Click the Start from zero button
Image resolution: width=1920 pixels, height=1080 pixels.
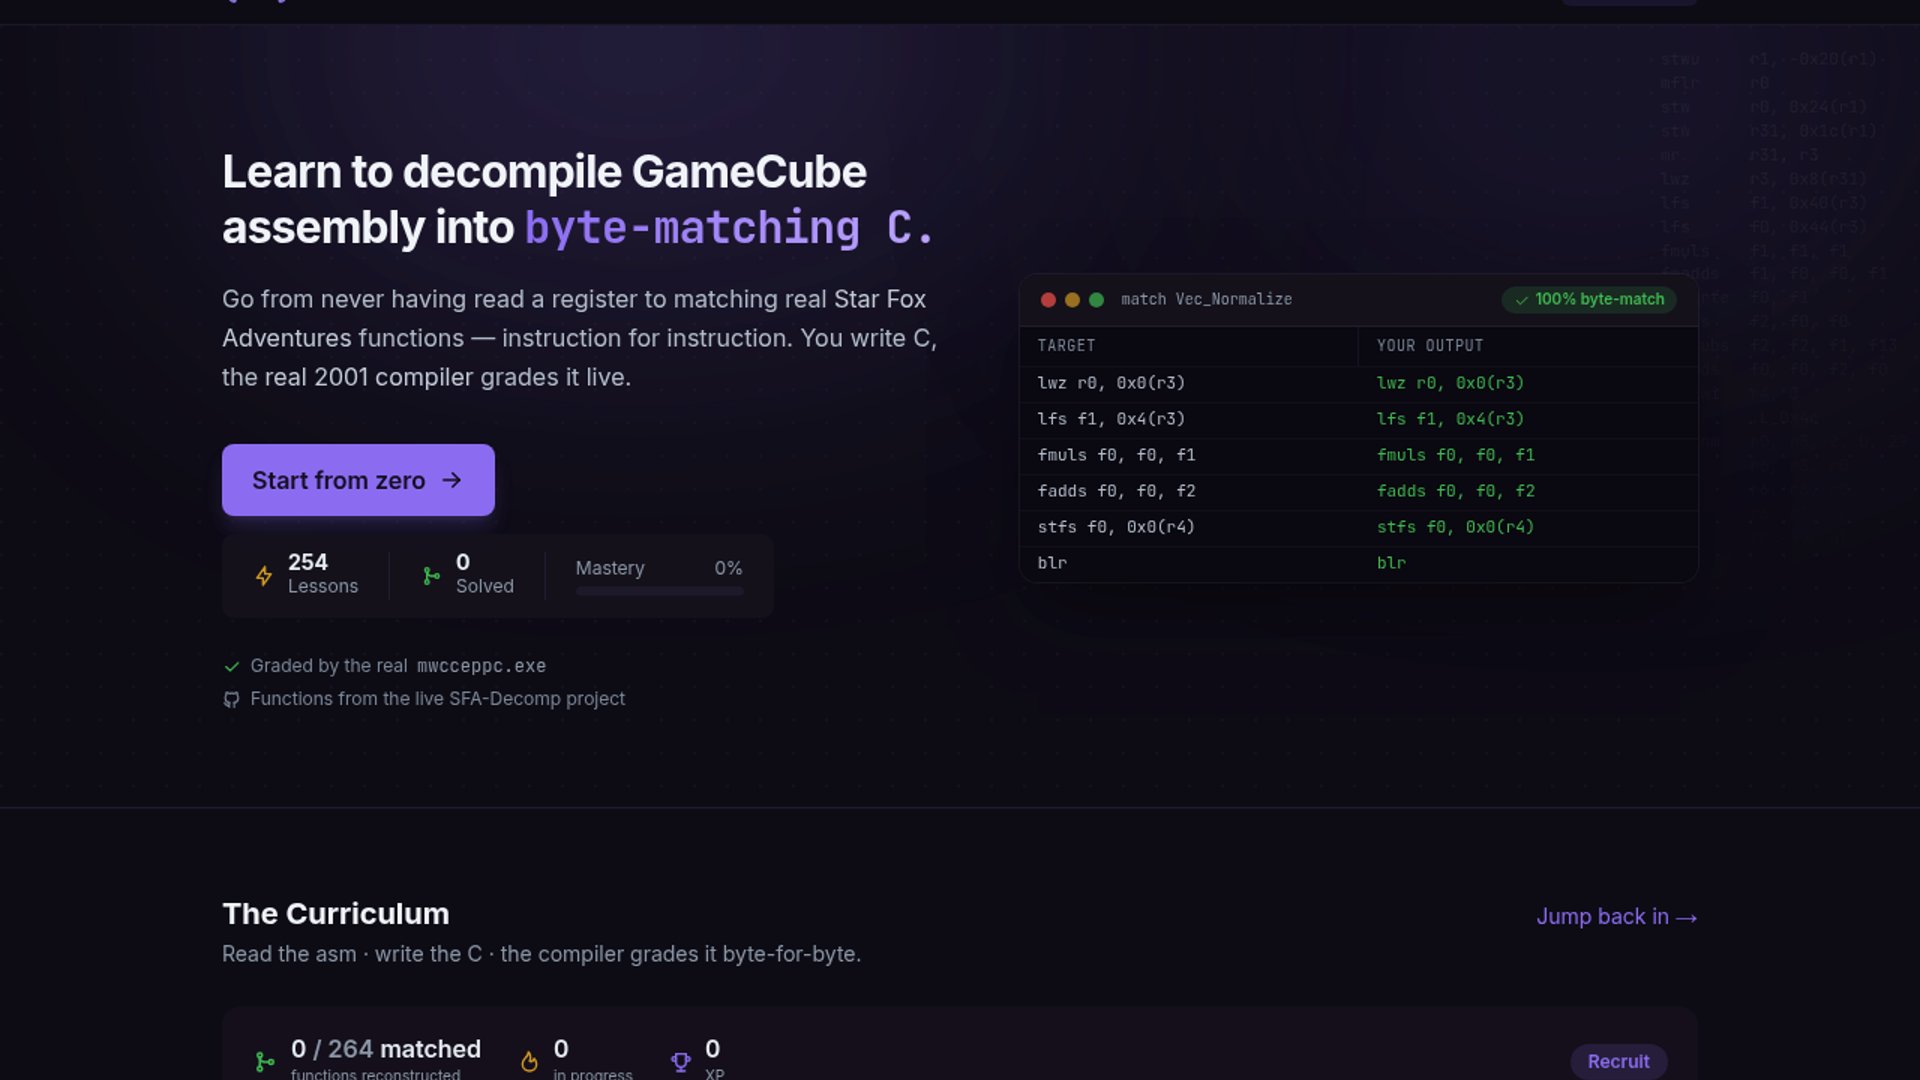[x=358, y=480]
